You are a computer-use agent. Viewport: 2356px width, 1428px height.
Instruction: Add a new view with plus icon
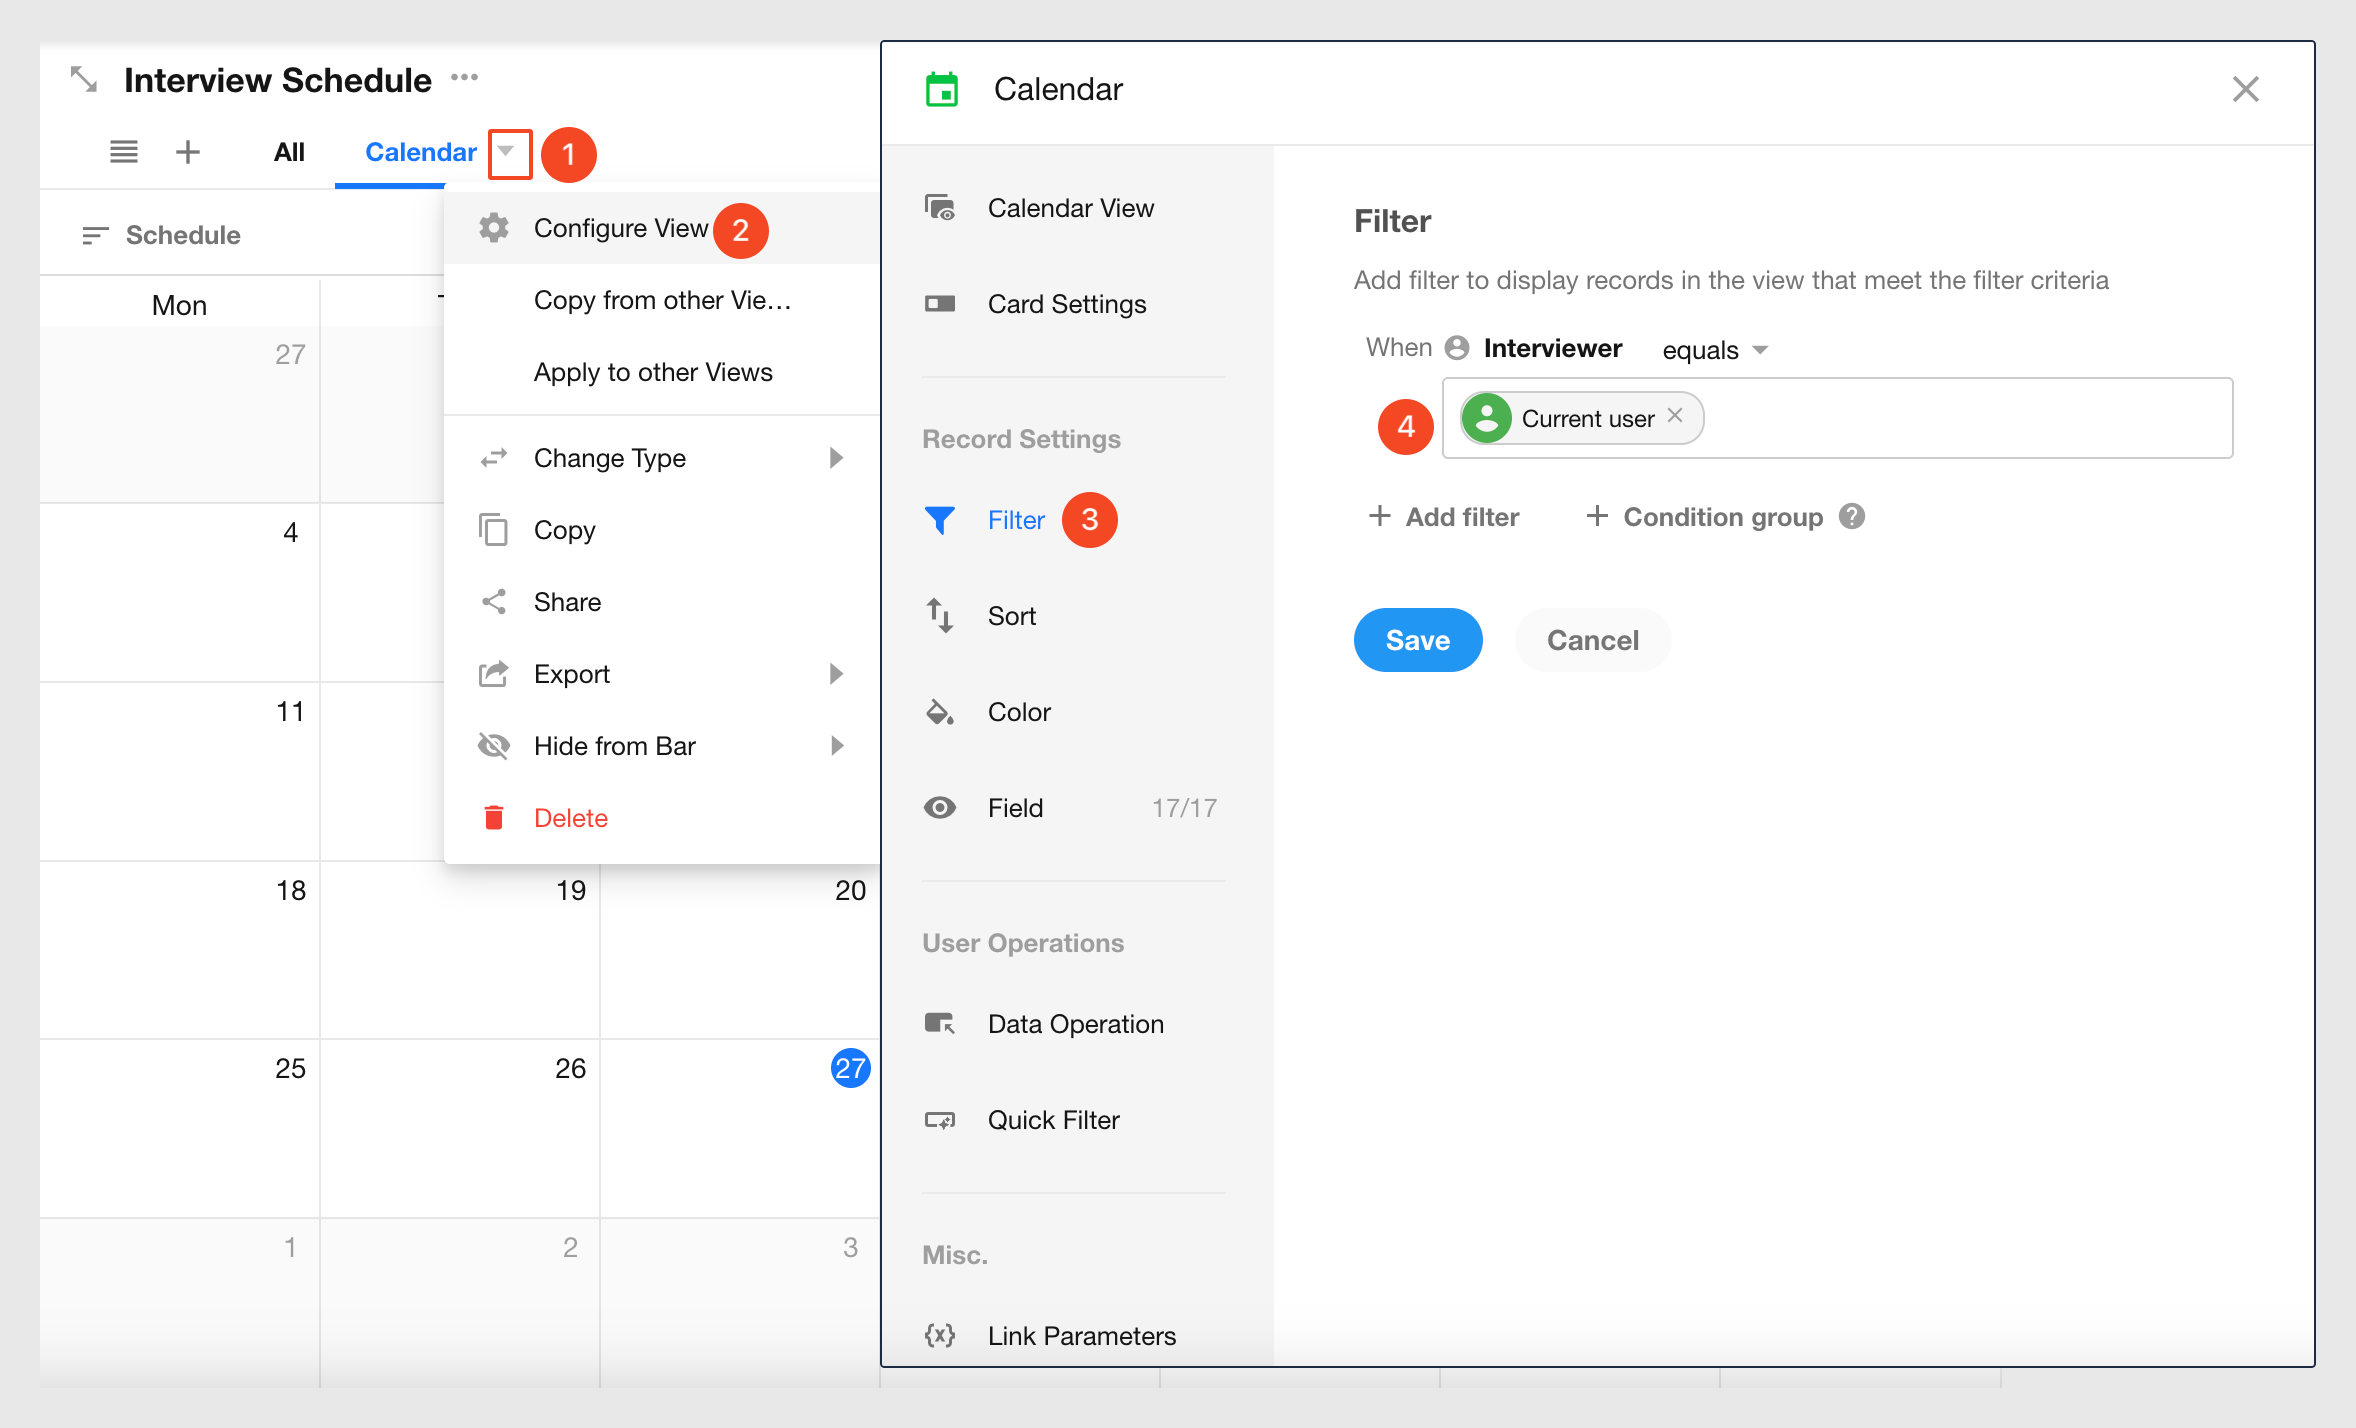188,152
